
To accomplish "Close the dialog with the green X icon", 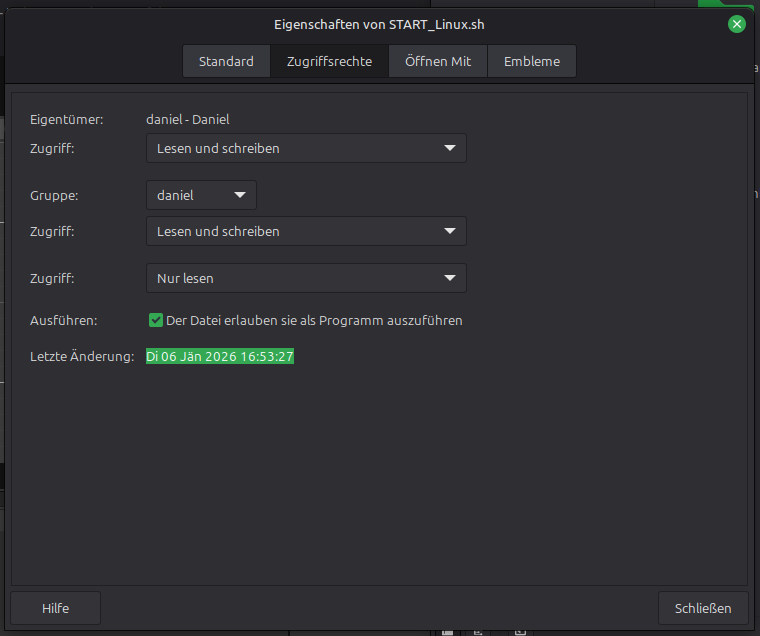I will point(737,24).
